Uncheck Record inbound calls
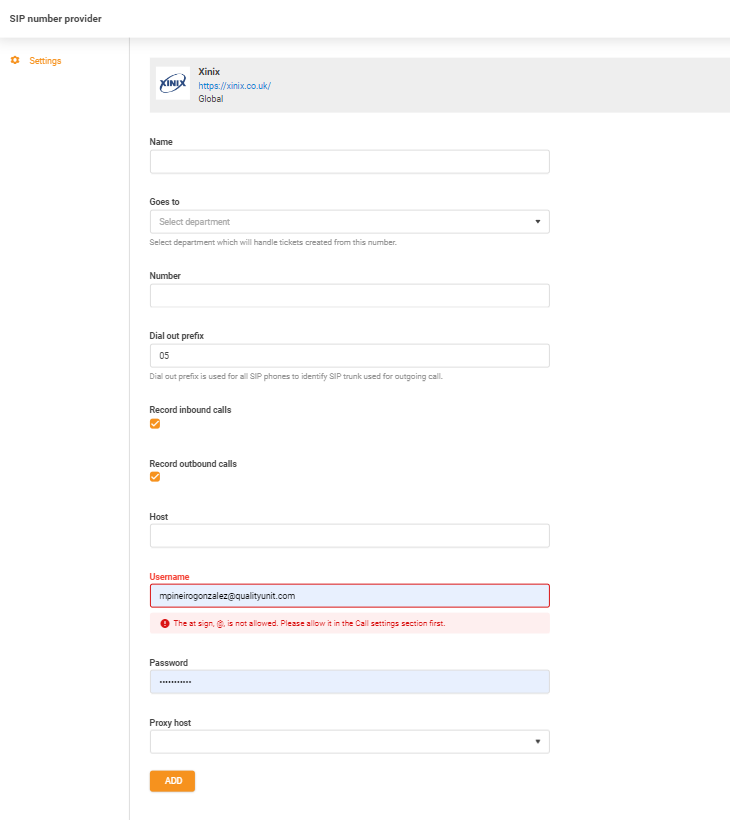This screenshot has width=730, height=820. (155, 424)
